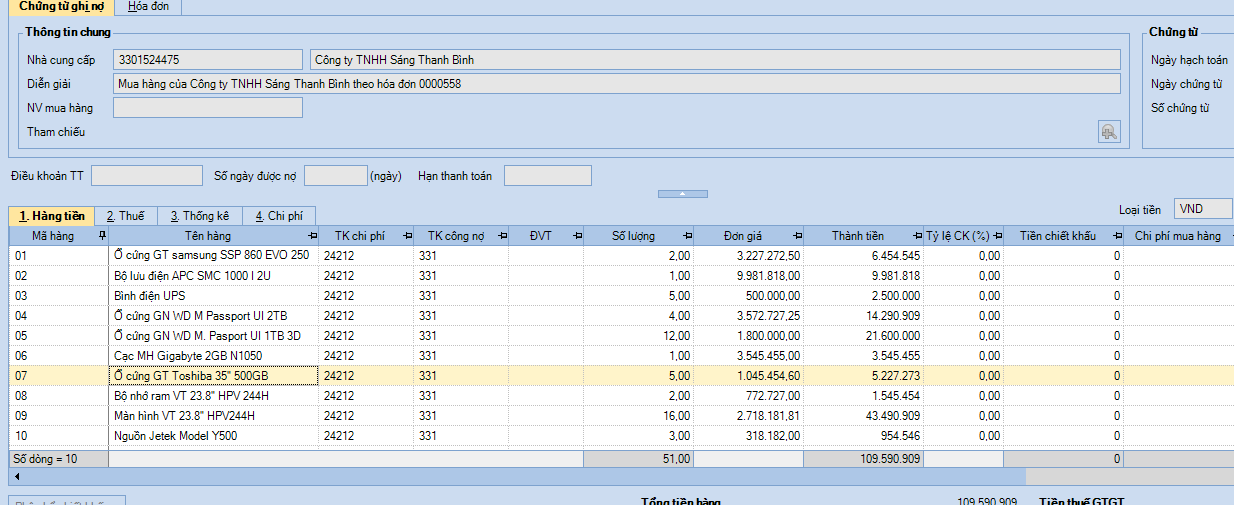Pin the TK chi phí column
1234x505 pixels.
click(x=406, y=236)
